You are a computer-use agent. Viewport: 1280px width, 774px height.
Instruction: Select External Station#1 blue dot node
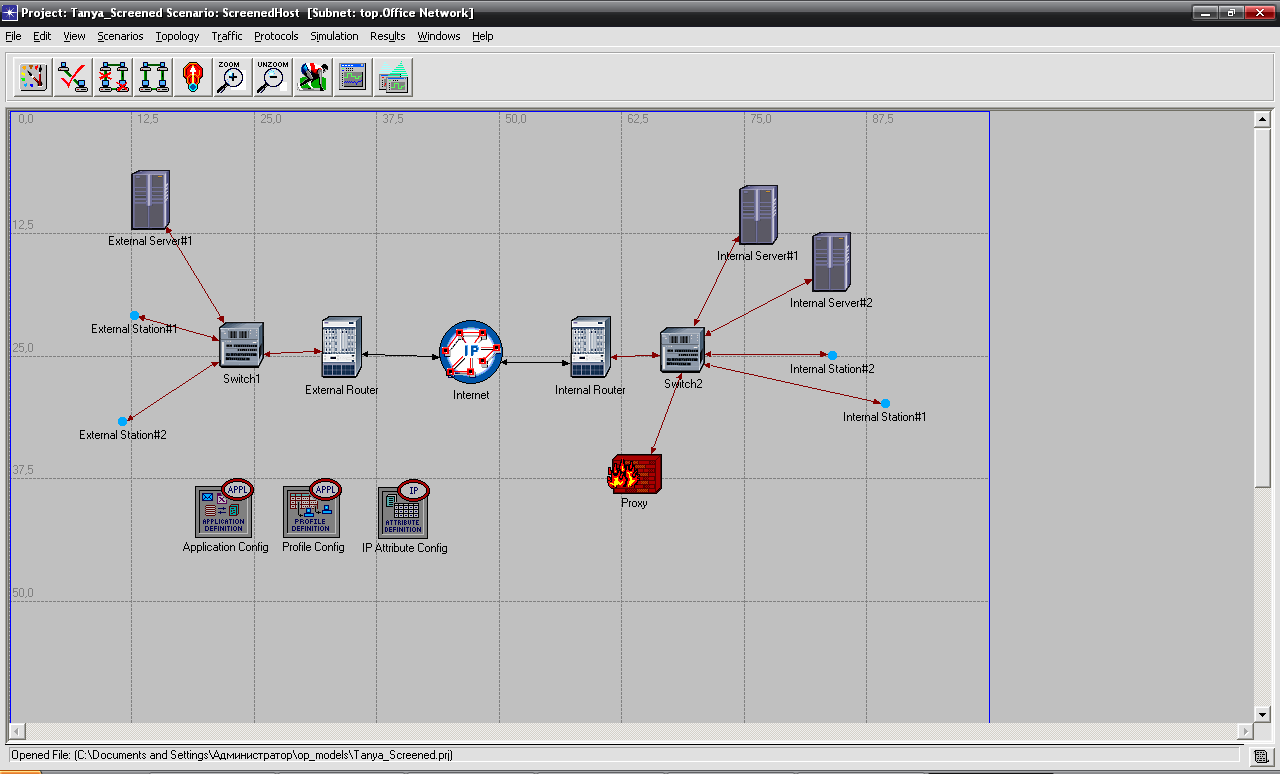[x=134, y=316]
